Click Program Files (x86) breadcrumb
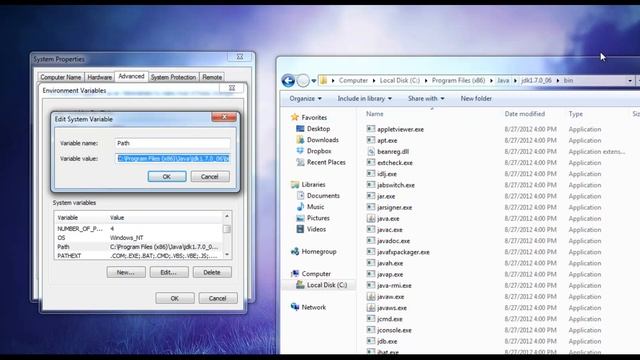This screenshot has height=360, width=640. 458,80
